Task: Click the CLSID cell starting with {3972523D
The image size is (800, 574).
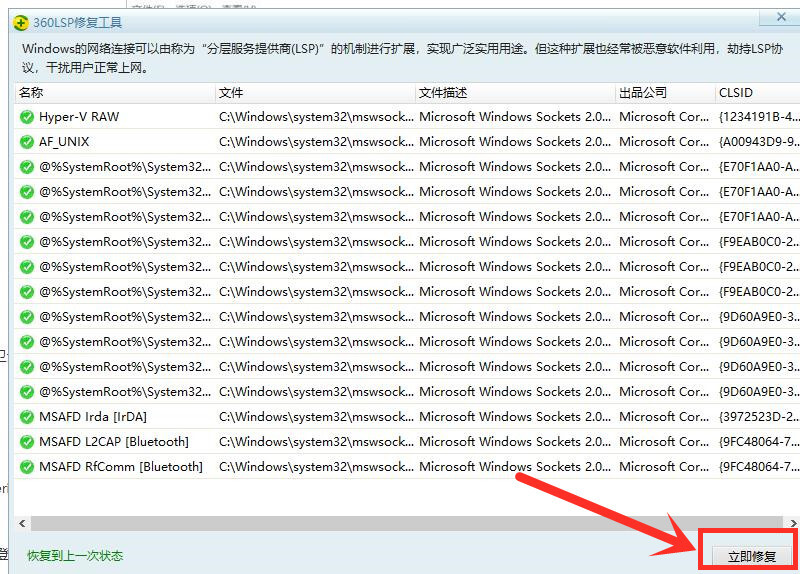Action: [758, 417]
